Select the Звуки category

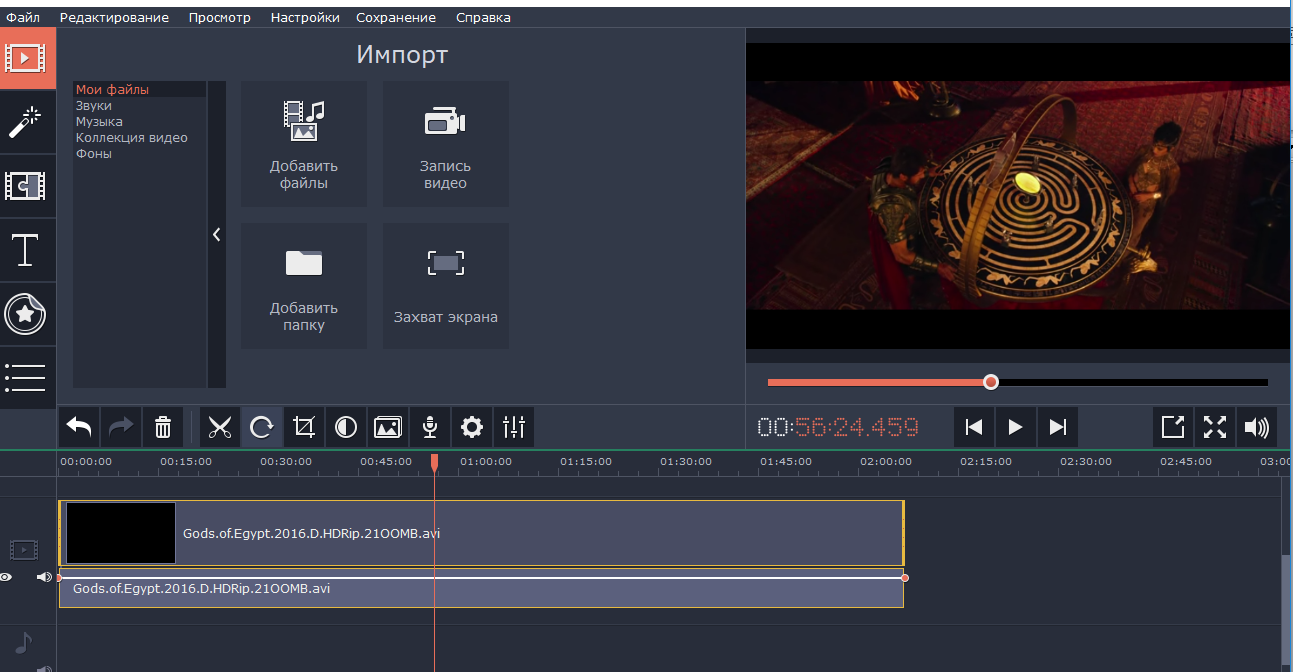point(140,106)
